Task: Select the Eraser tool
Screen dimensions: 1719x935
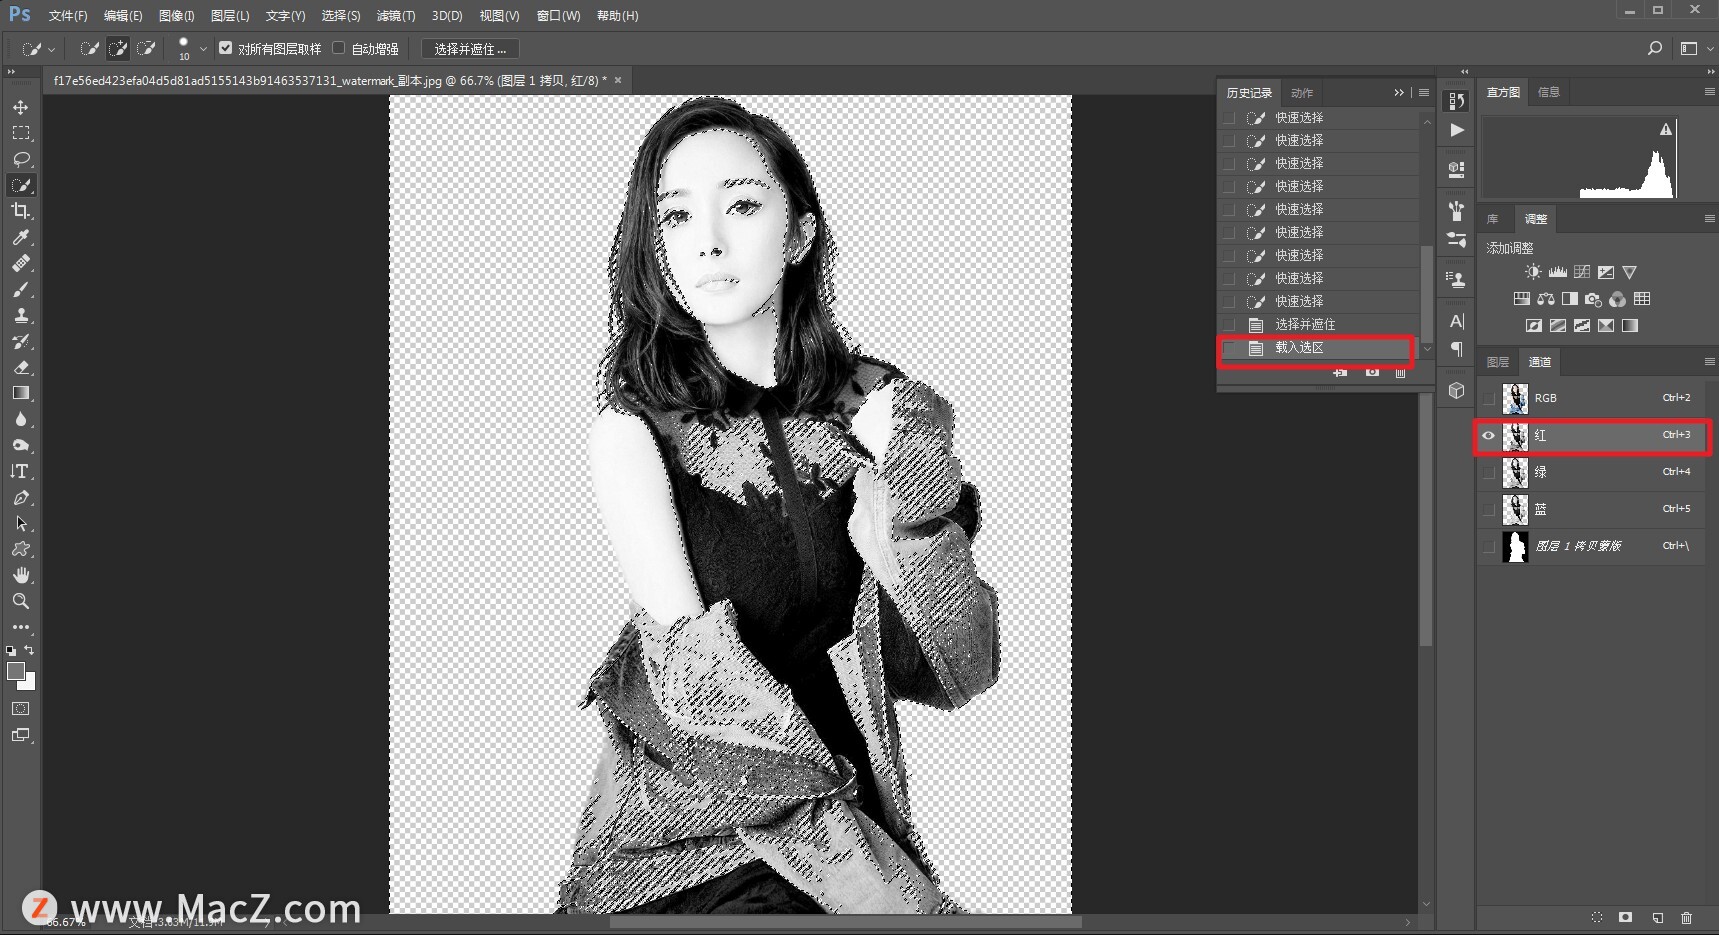Action: tap(20, 367)
